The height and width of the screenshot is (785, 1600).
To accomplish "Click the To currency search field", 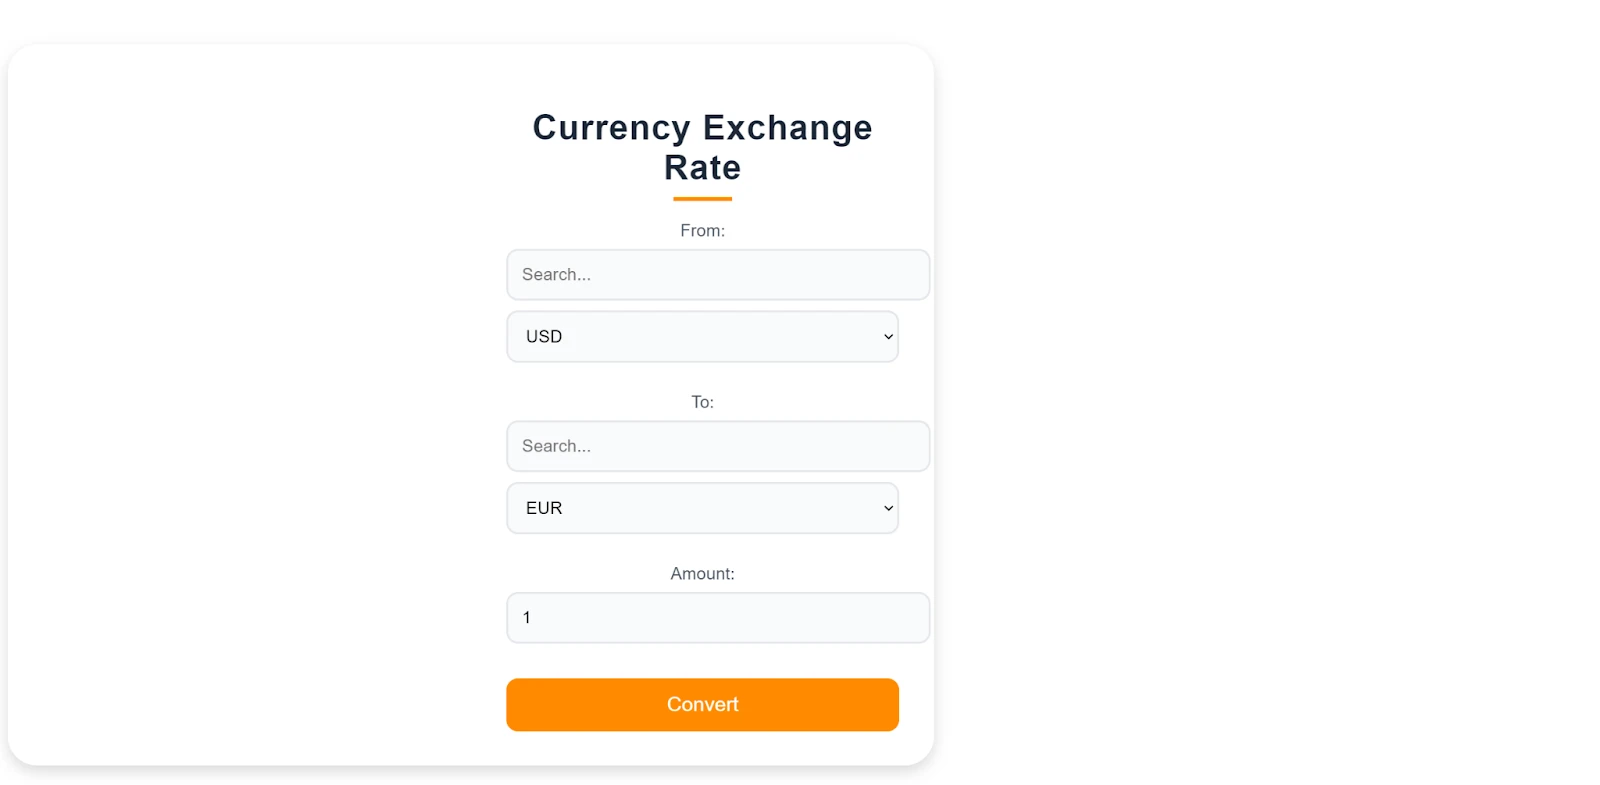I will pyautogui.click(x=717, y=446).
